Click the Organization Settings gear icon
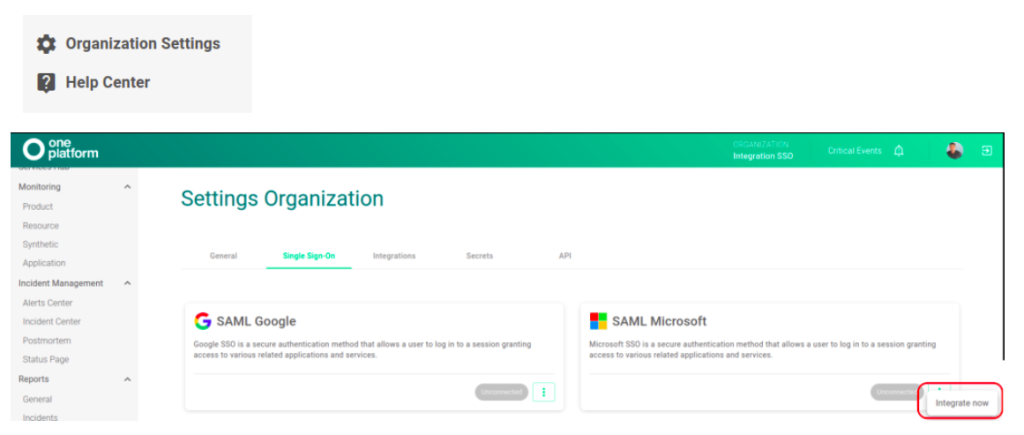The image size is (1024, 435). pyautogui.click(x=46, y=44)
